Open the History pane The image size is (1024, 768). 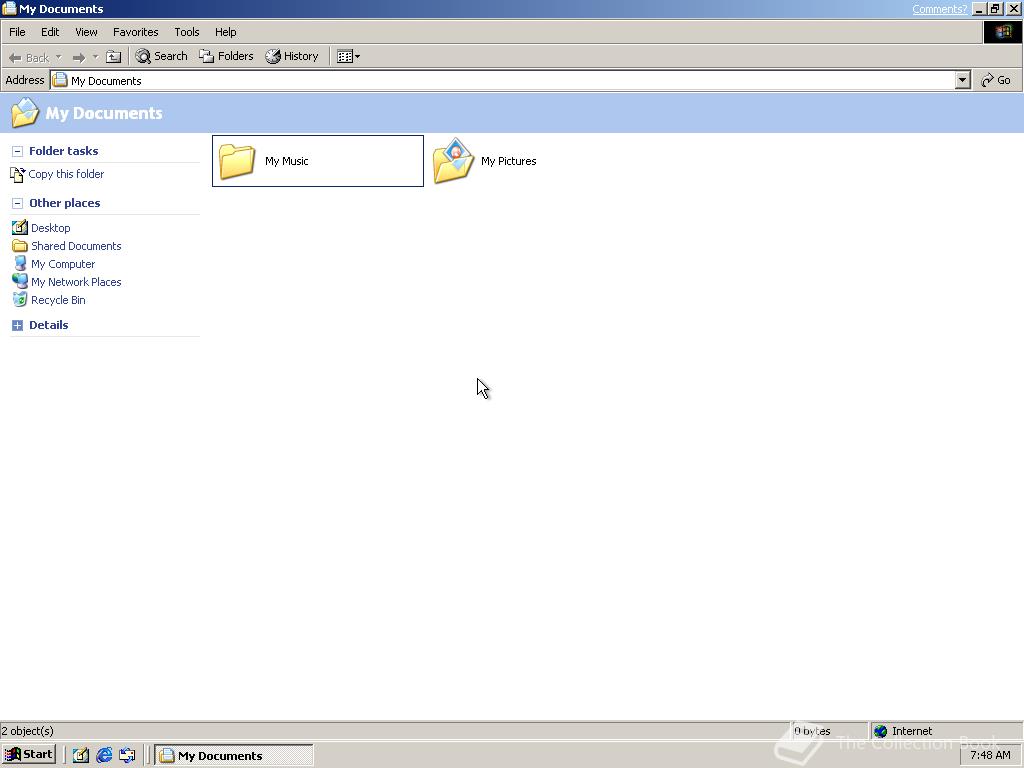(x=292, y=56)
